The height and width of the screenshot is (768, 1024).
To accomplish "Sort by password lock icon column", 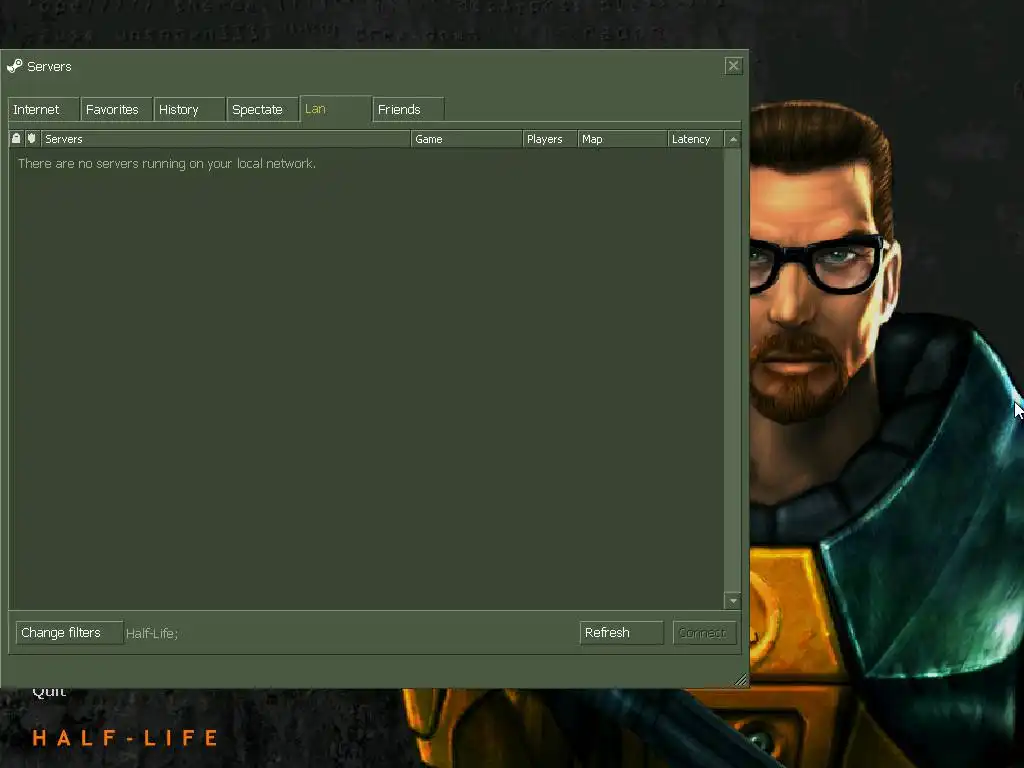I will tap(16, 138).
